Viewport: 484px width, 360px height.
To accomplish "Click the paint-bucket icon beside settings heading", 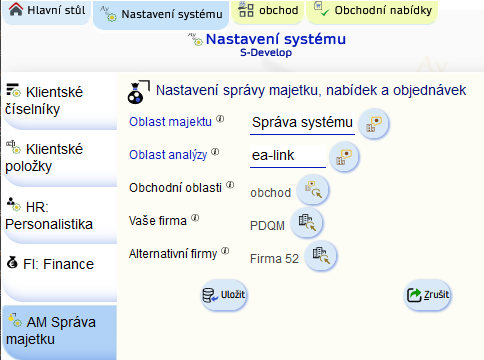I will click(138, 92).
